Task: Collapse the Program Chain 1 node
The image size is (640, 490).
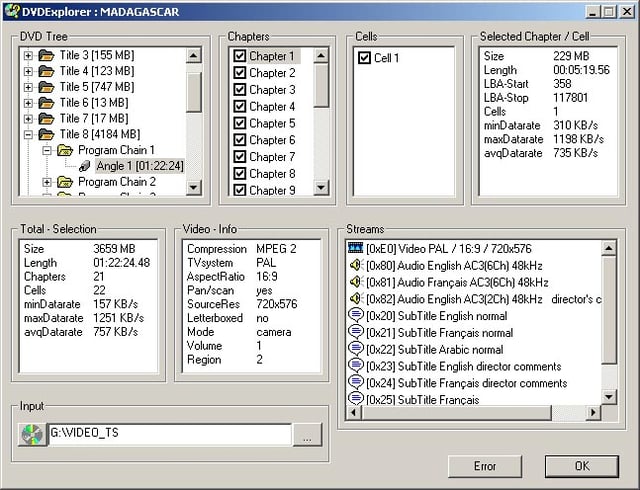Action: [47, 150]
